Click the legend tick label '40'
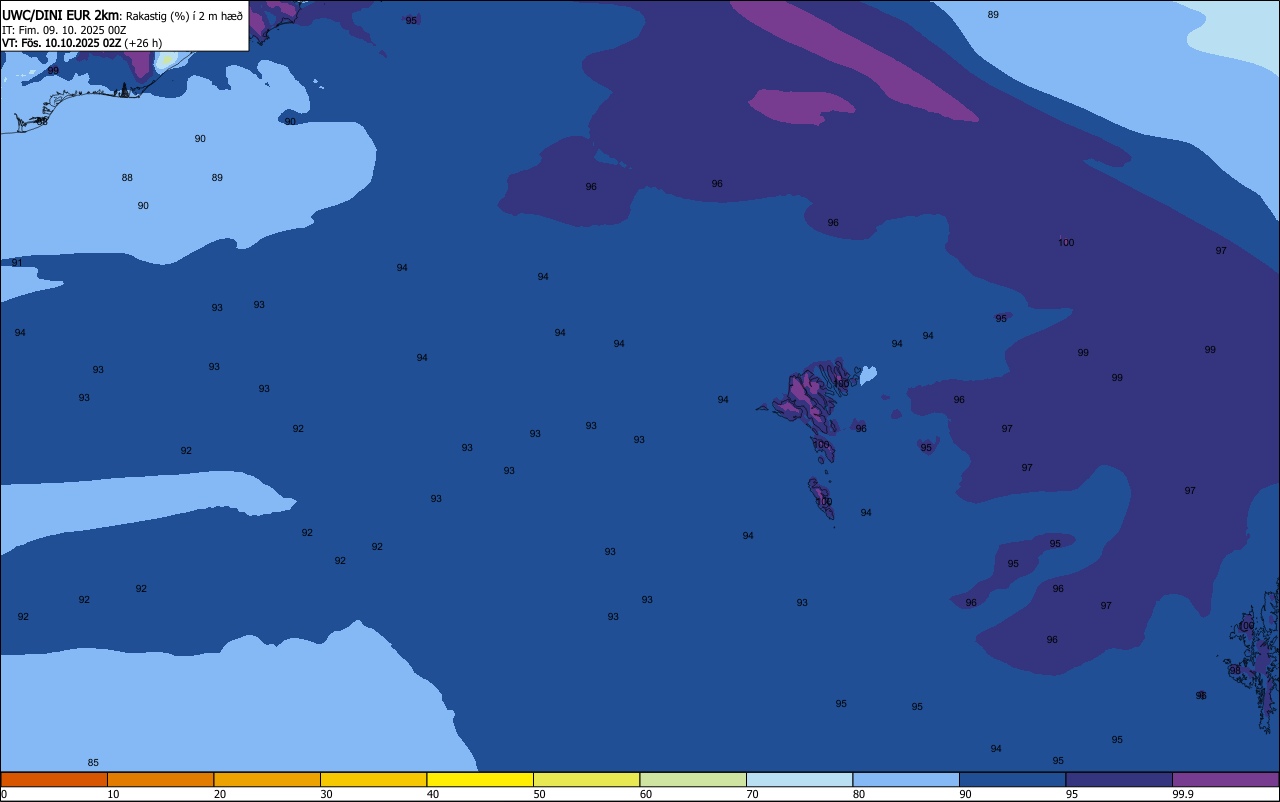This screenshot has height=802, width=1280. coord(433,794)
